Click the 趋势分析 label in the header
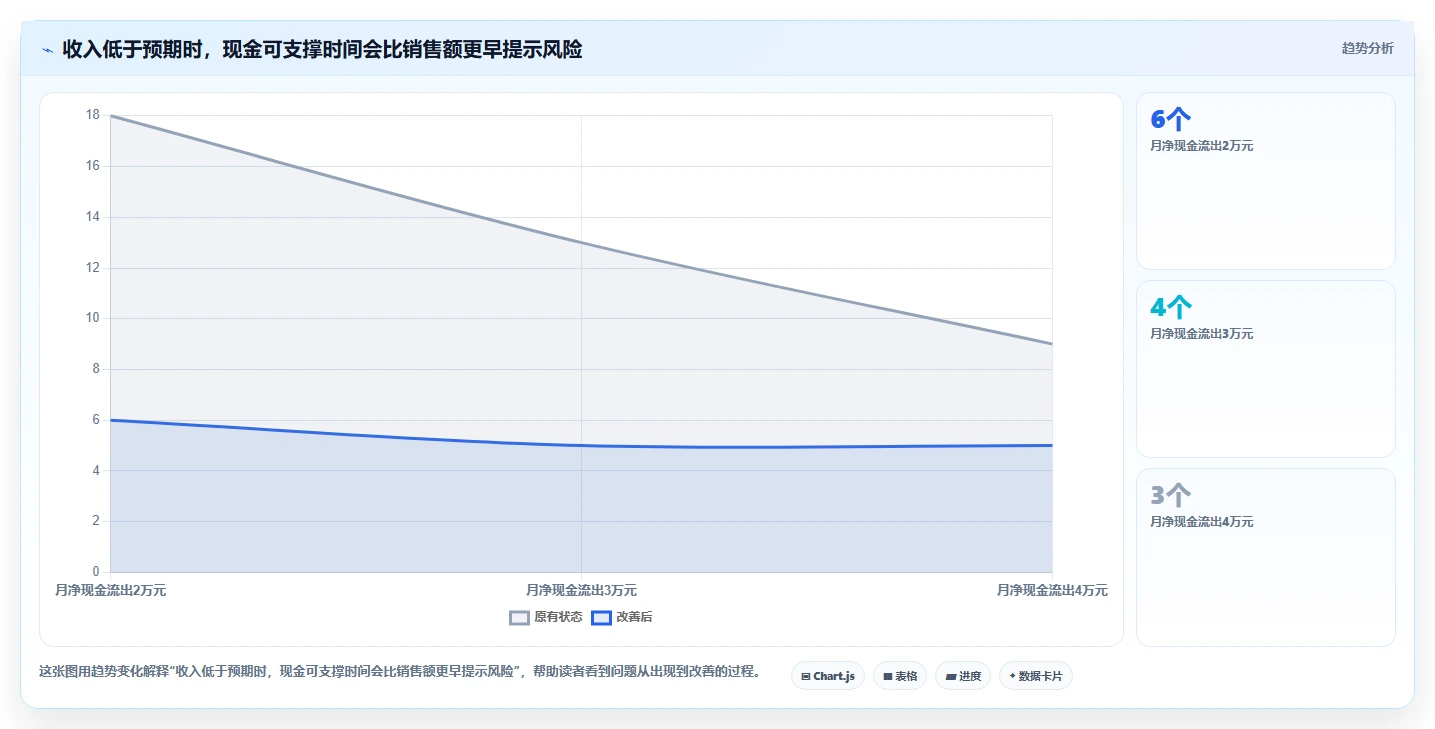 pos(1367,48)
